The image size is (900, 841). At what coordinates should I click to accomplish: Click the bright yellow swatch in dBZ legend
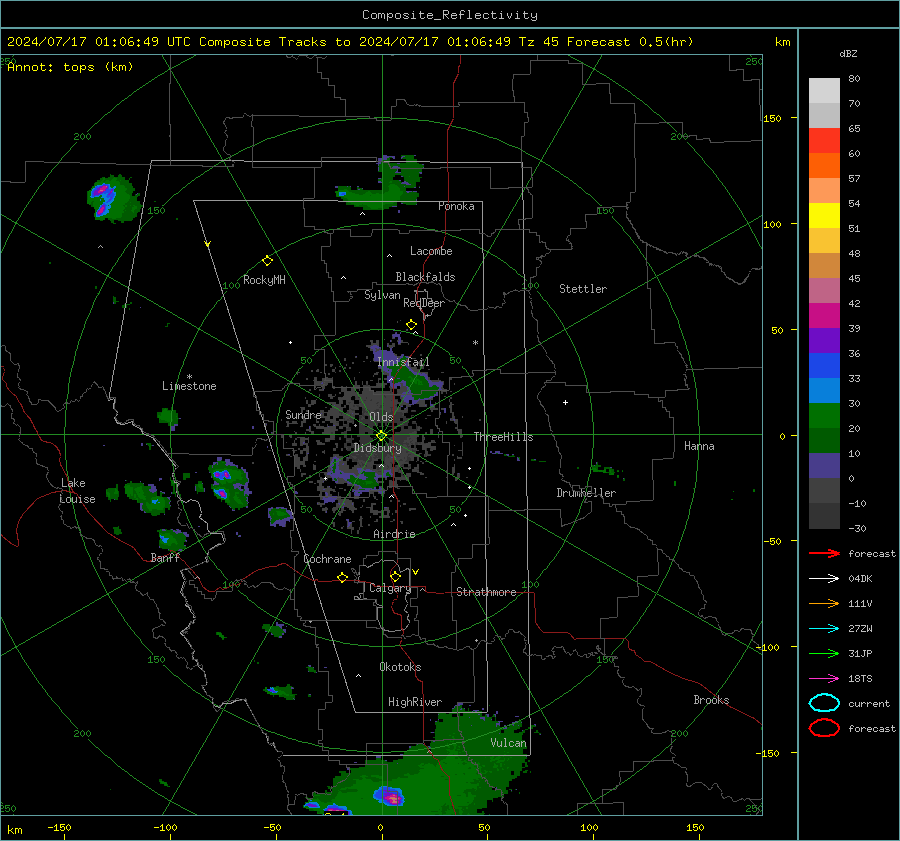[824, 216]
